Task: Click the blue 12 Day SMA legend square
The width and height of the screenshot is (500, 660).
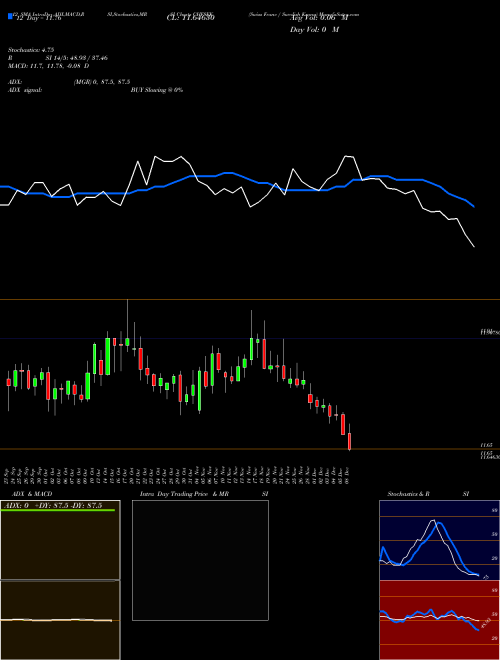Action: point(10,16)
